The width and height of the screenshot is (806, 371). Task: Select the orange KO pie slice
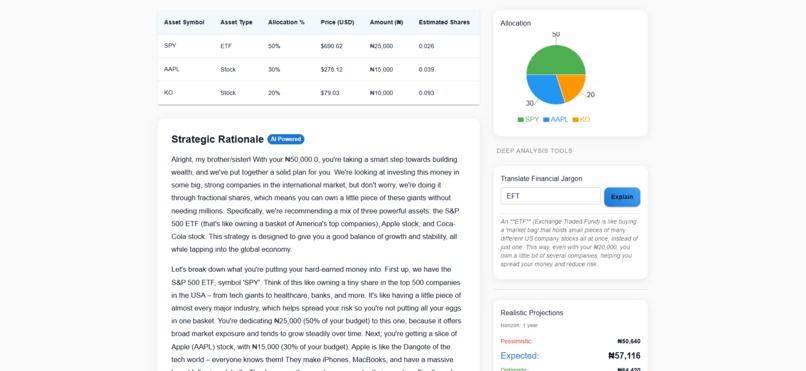(x=573, y=85)
